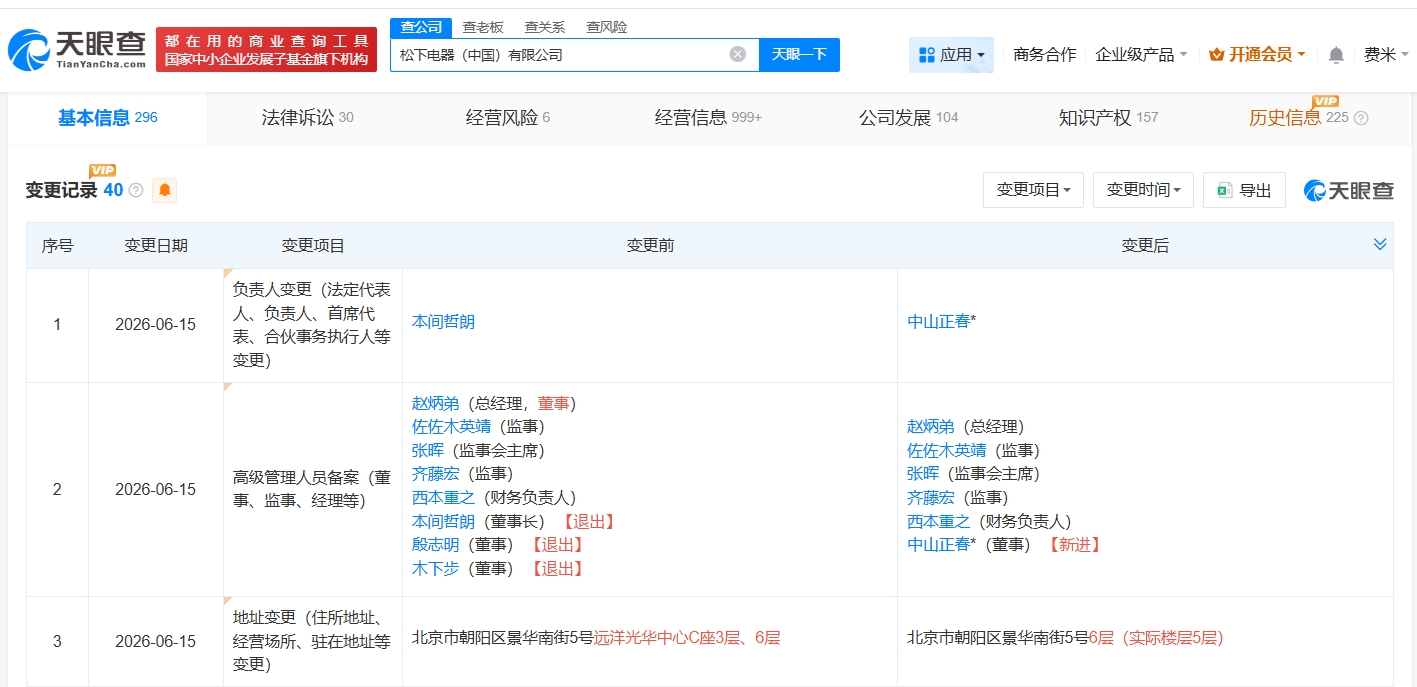Click new address text 6层(实际楼层5层)
The image size is (1417, 687).
pos(1155,638)
